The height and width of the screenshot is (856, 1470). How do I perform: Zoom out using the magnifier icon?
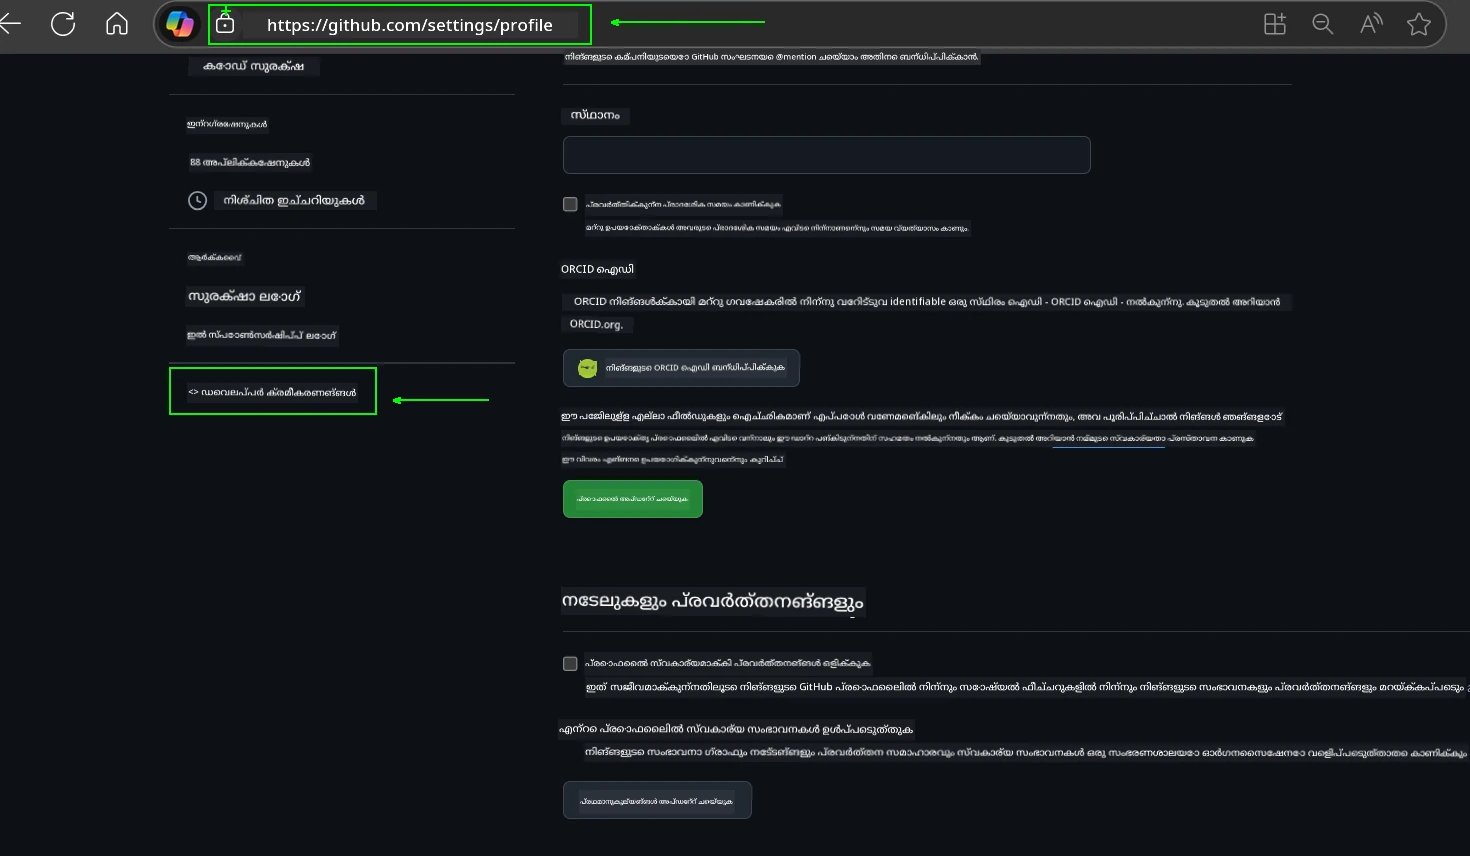tap(1322, 24)
